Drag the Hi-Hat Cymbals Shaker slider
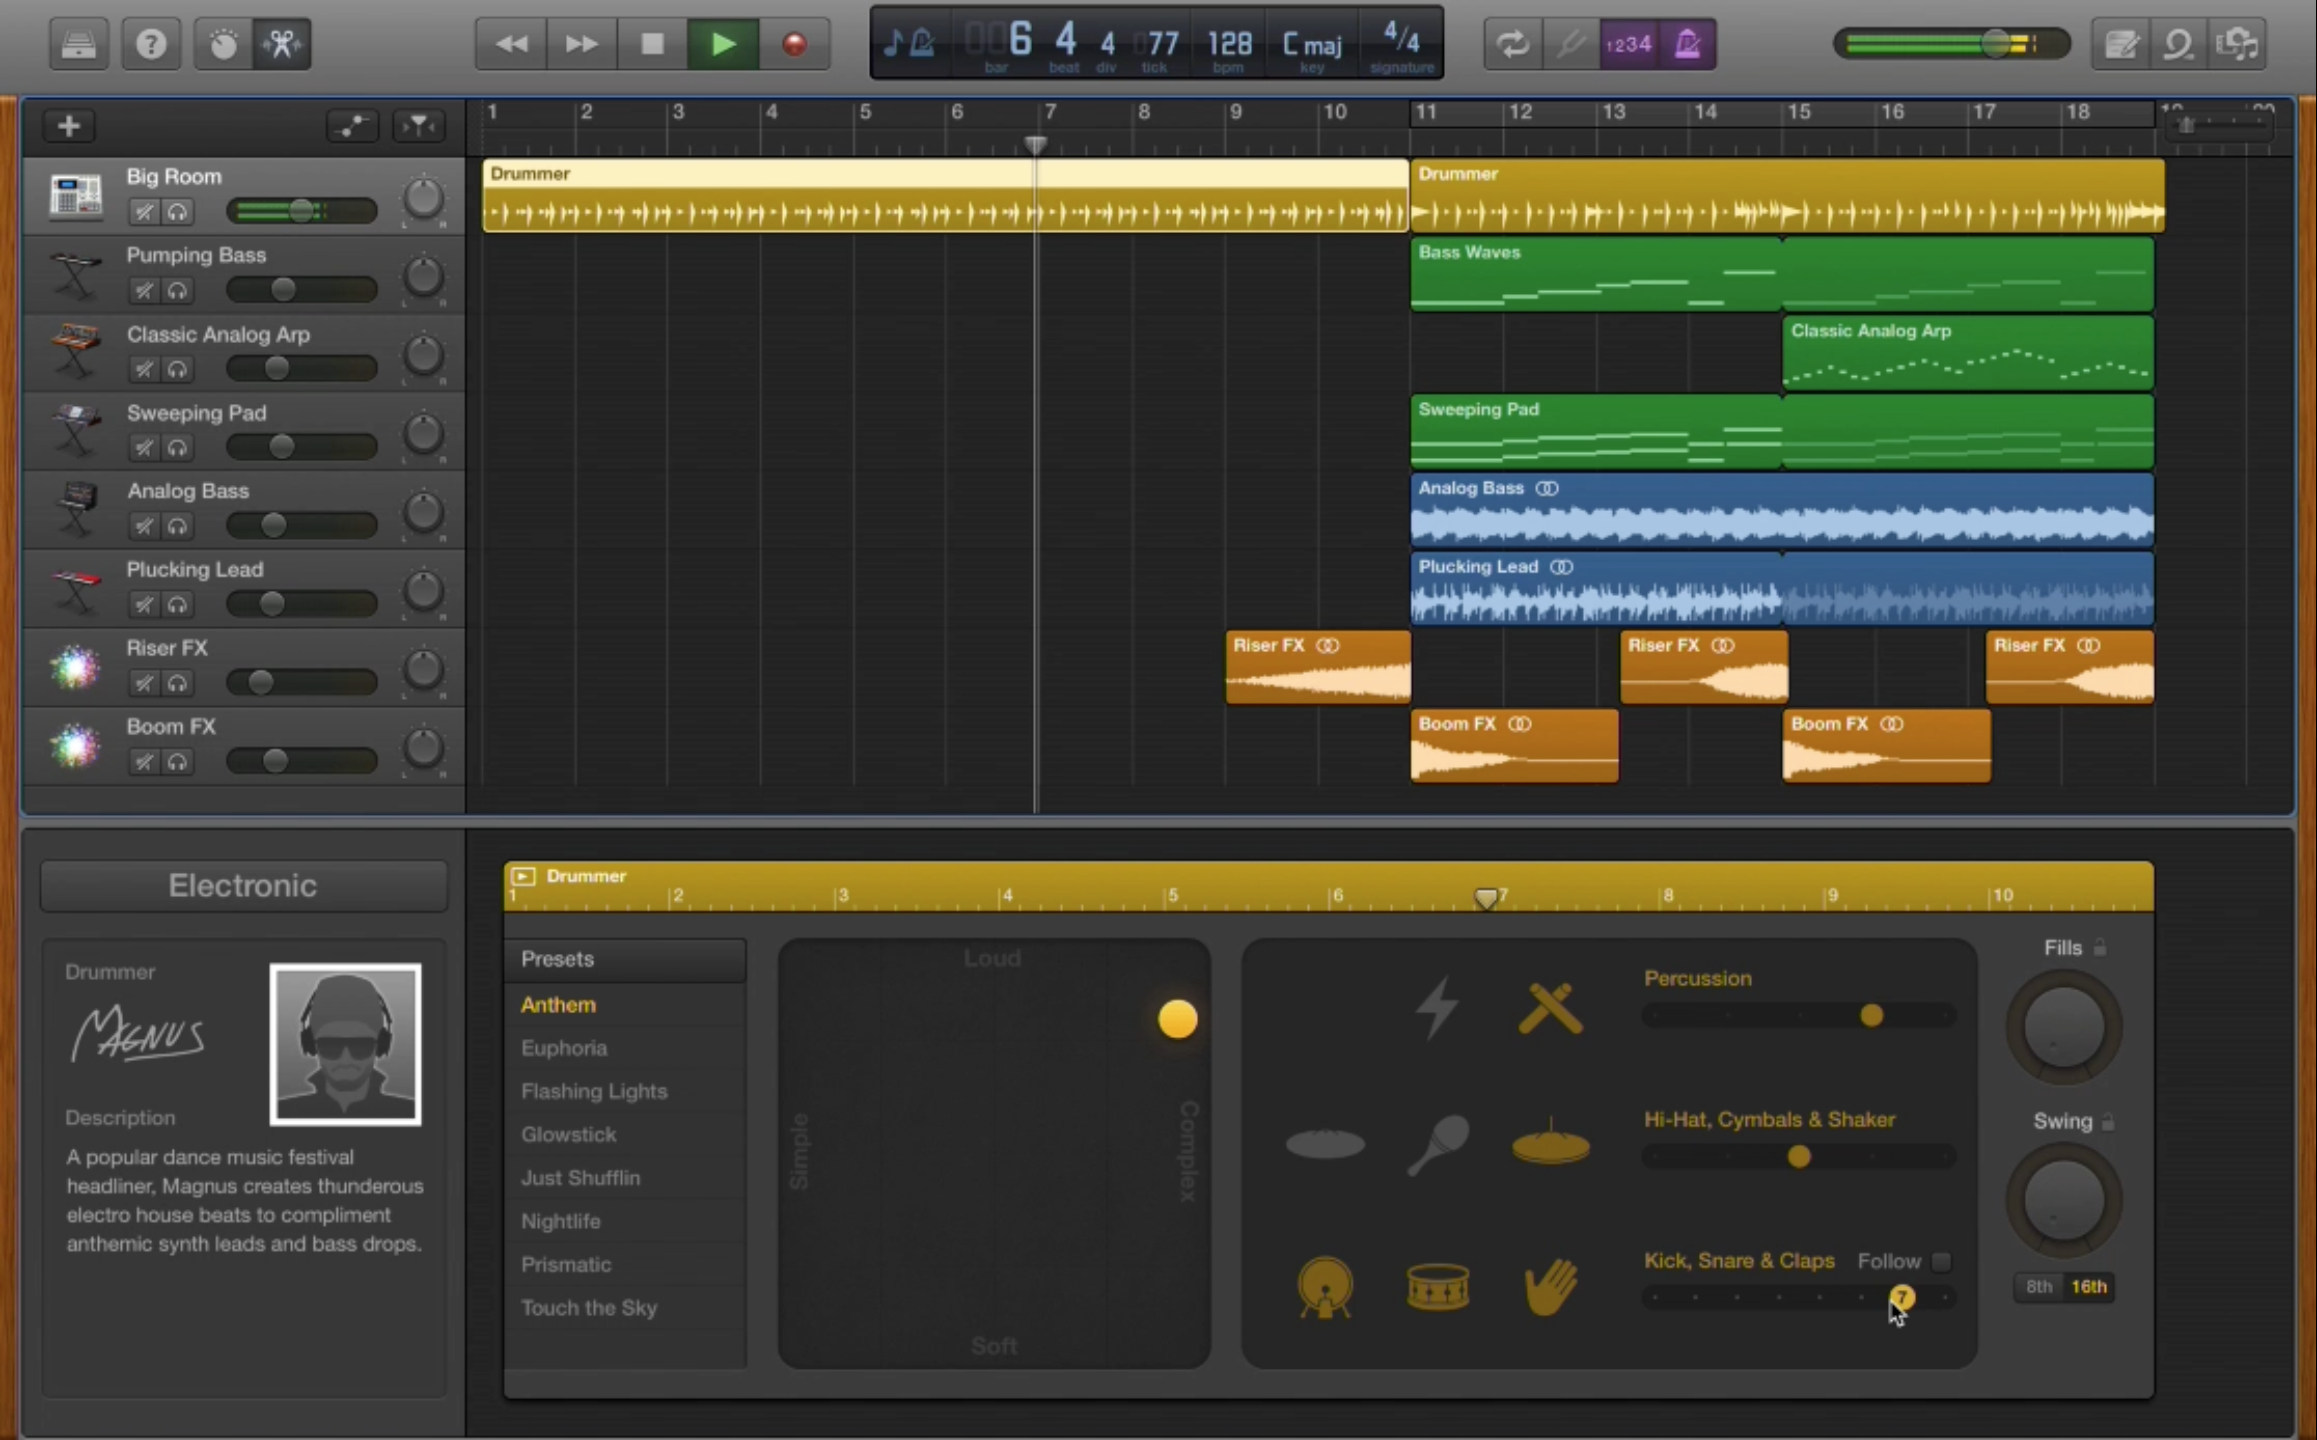2317x1440 pixels. click(x=1795, y=1156)
